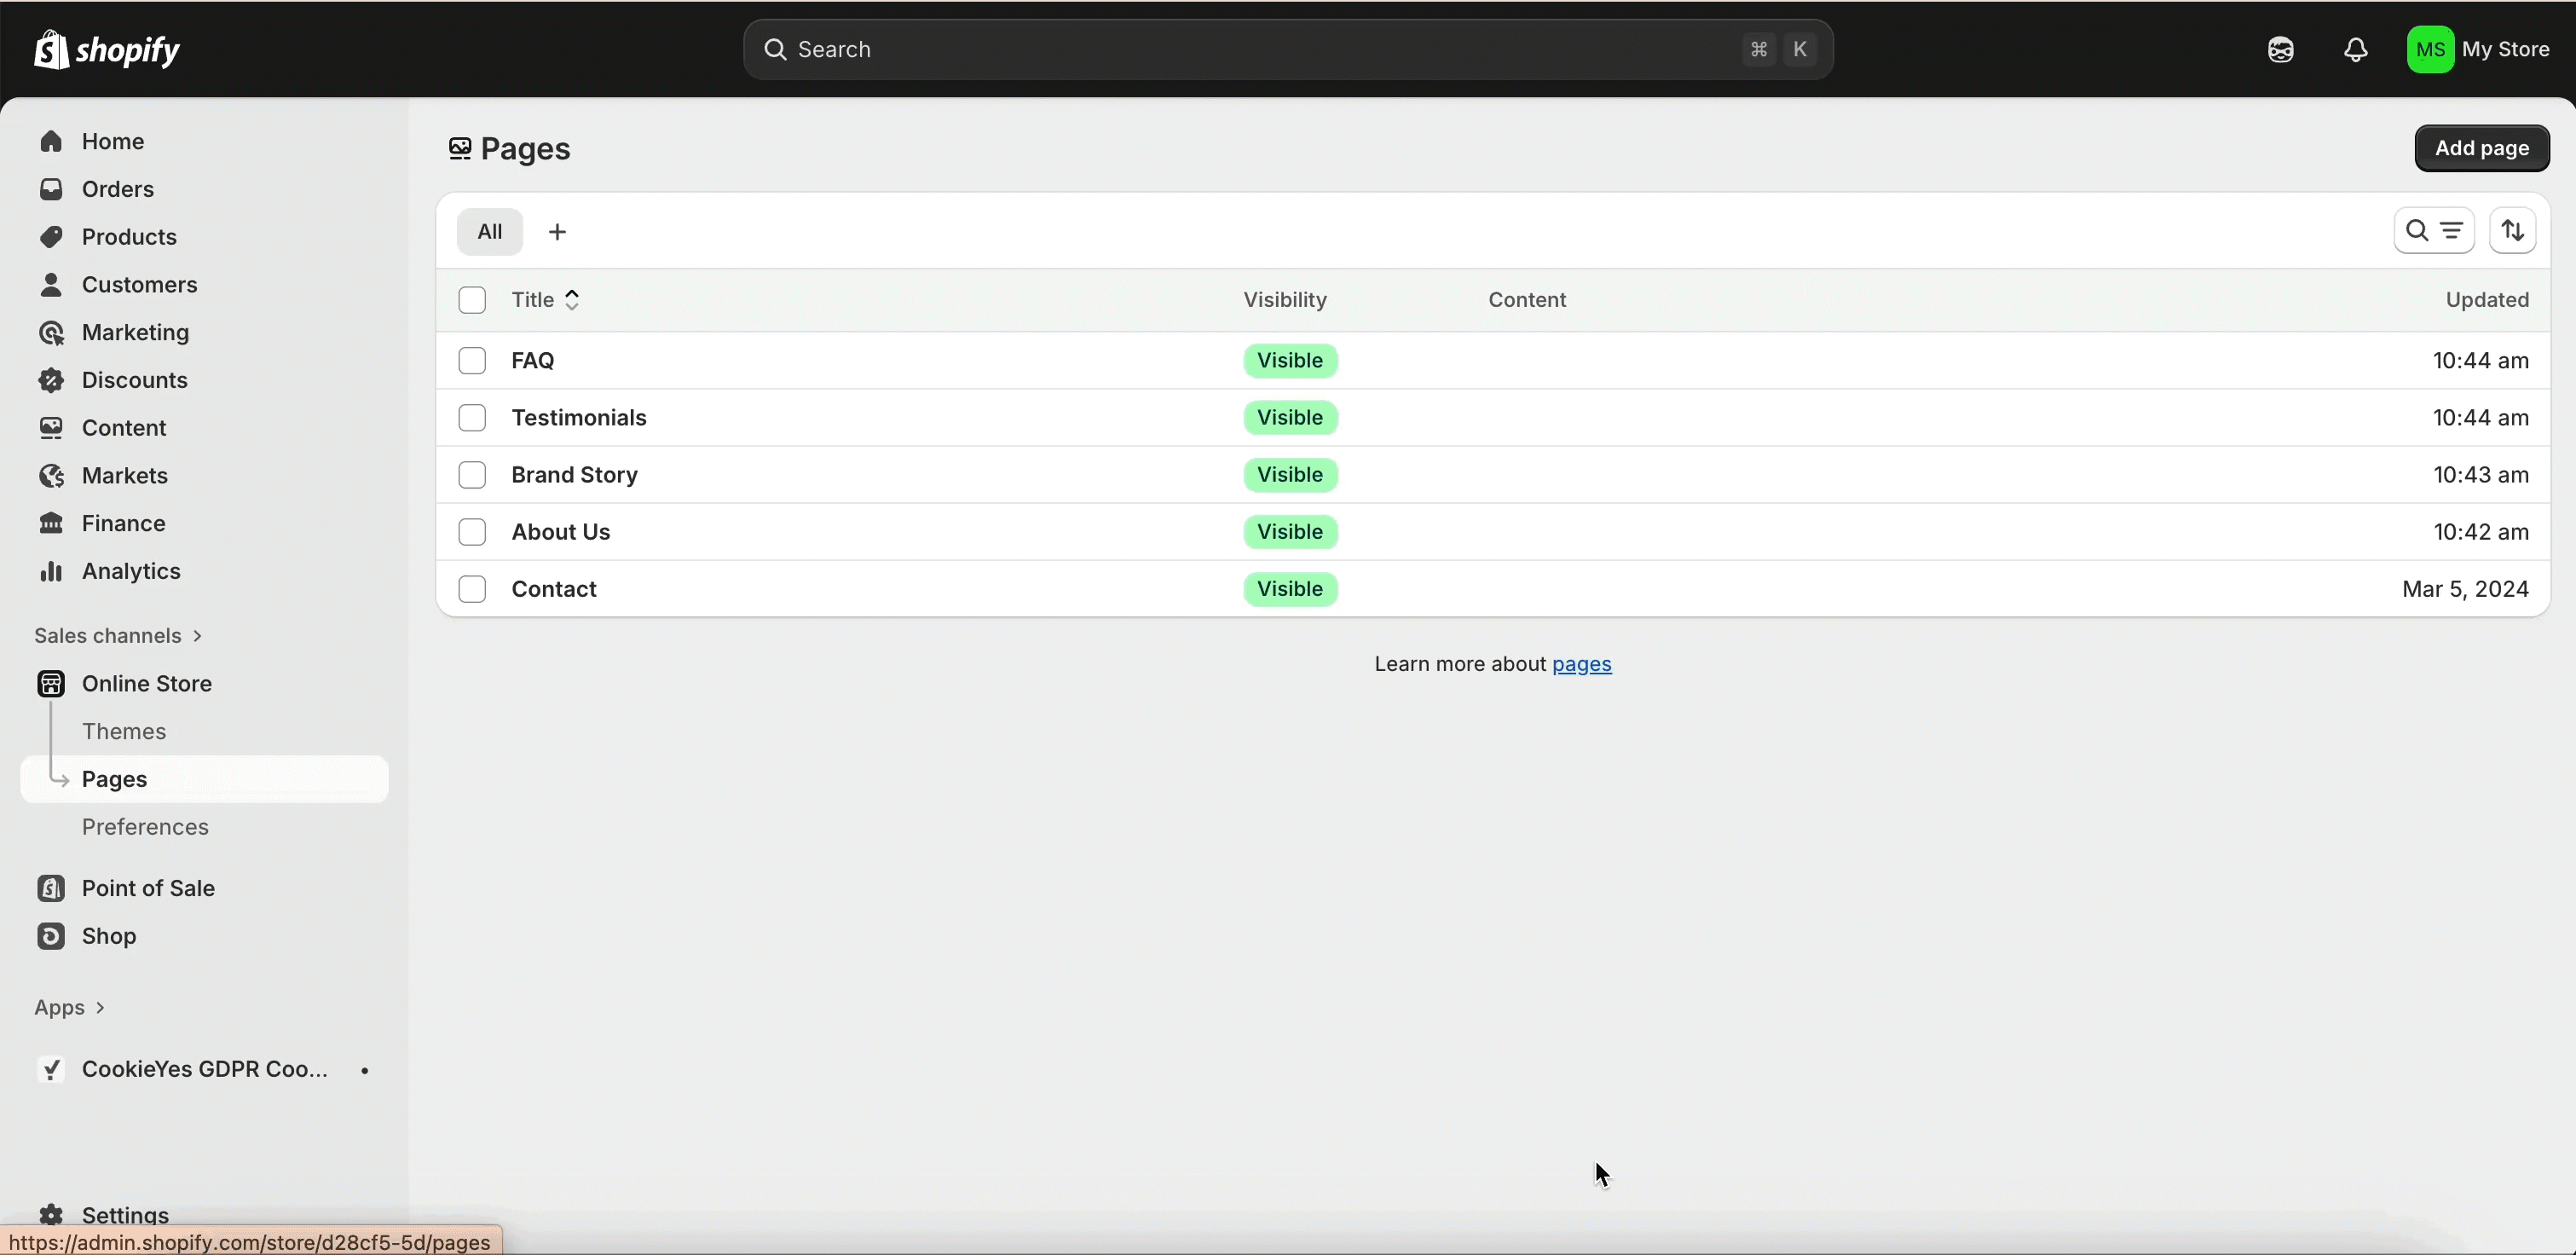Click the MS My Store avatar
The height and width of the screenshot is (1255, 2576).
tap(2429, 50)
